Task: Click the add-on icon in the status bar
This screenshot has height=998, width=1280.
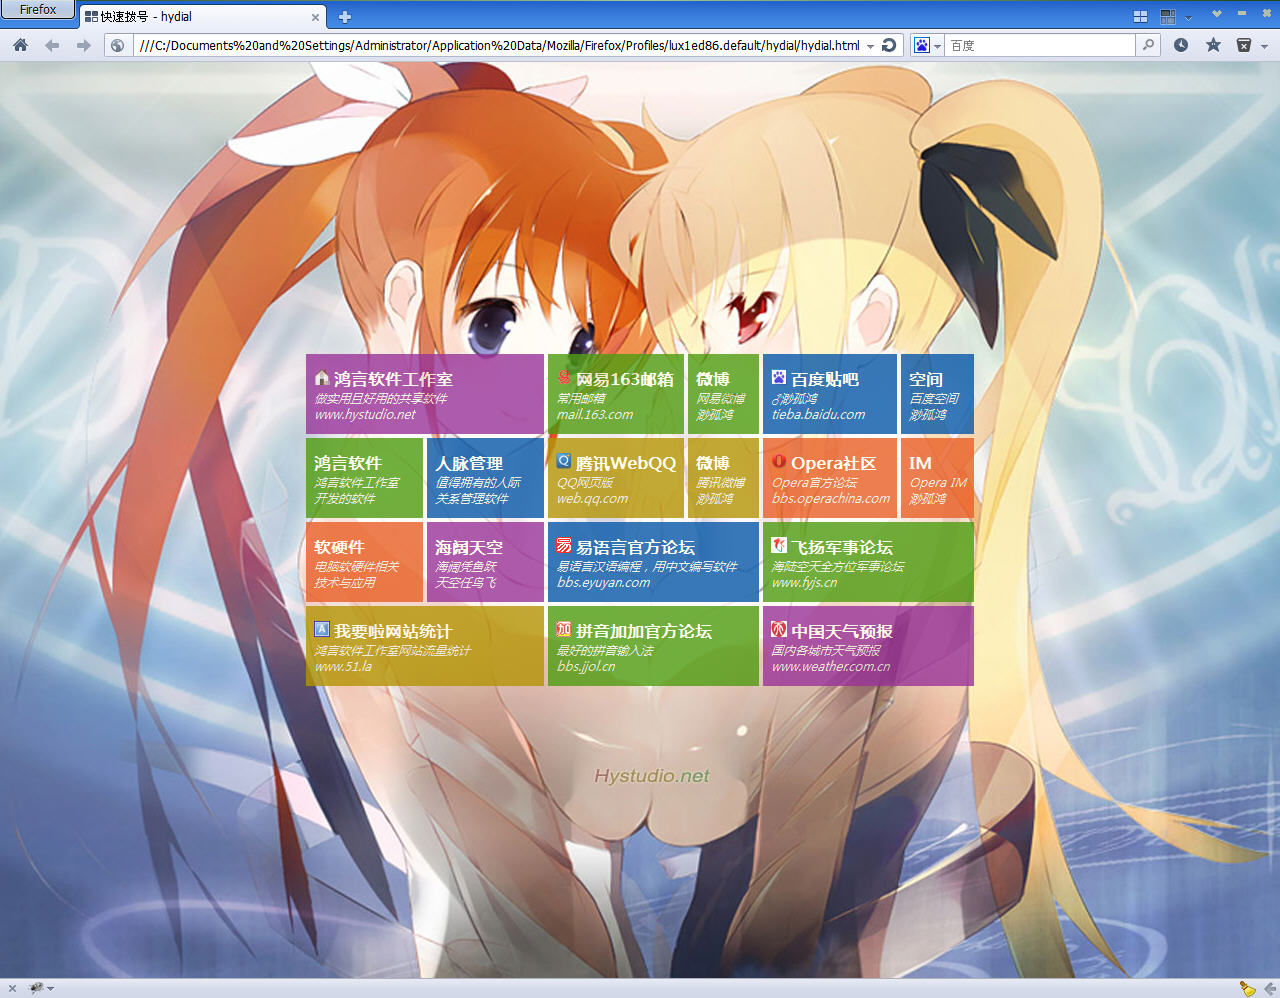Action: [x=37, y=988]
